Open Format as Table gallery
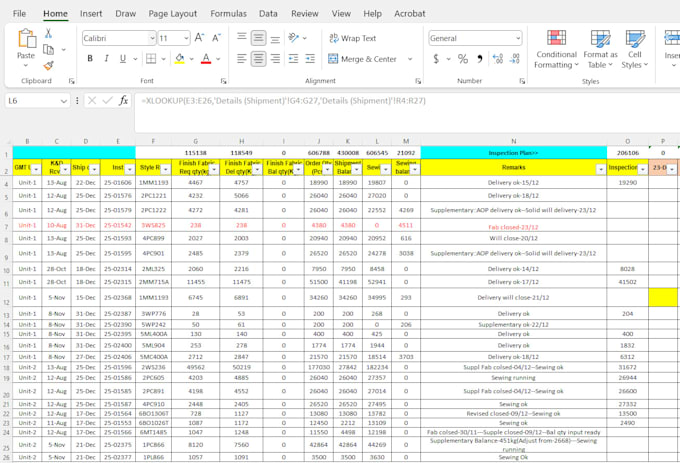Viewport: 680px width, 463px height. coord(600,49)
